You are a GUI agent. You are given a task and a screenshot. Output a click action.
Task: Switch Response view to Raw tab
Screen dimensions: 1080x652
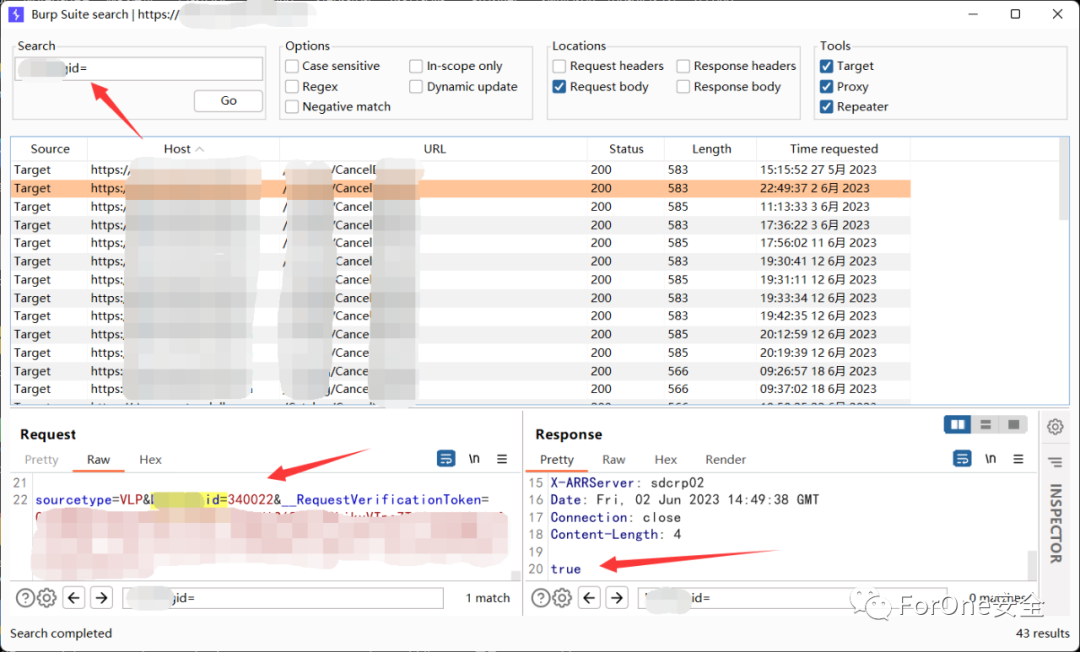(614, 460)
